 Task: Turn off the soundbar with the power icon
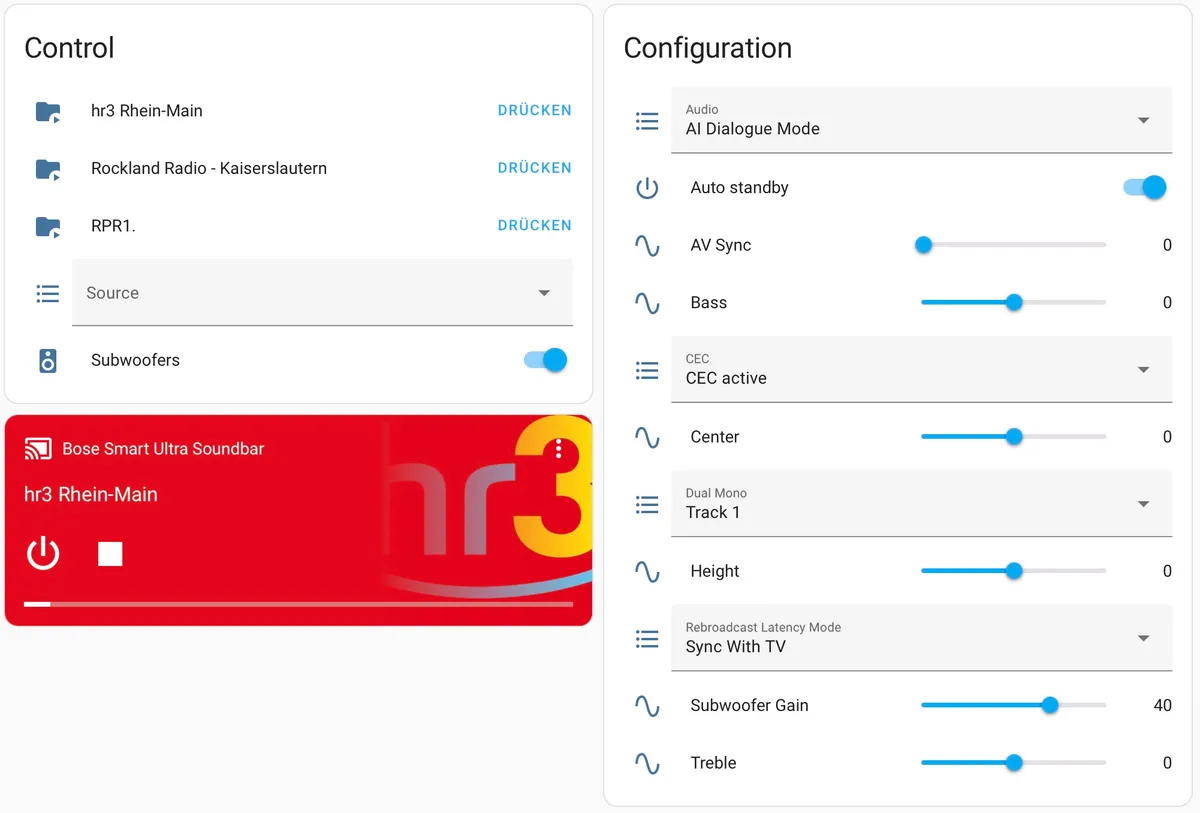(43, 553)
